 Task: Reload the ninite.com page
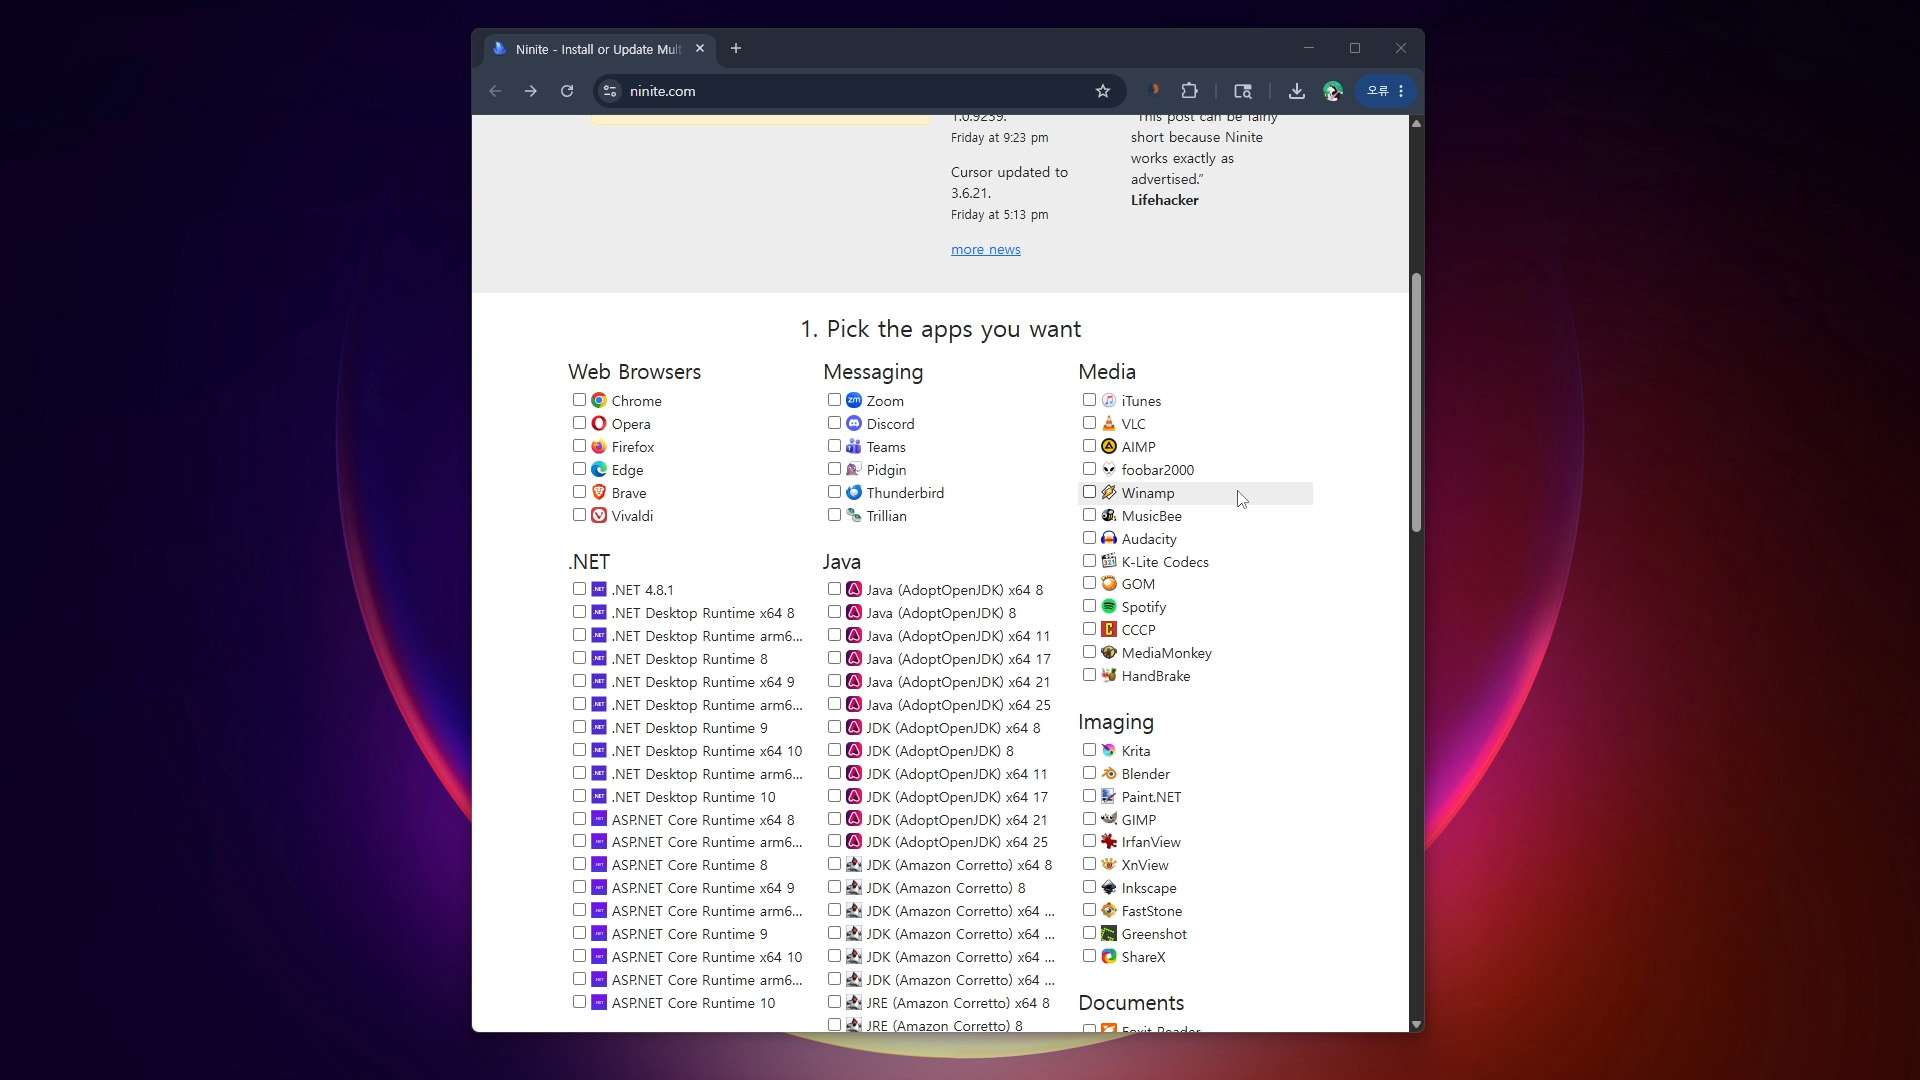point(567,91)
